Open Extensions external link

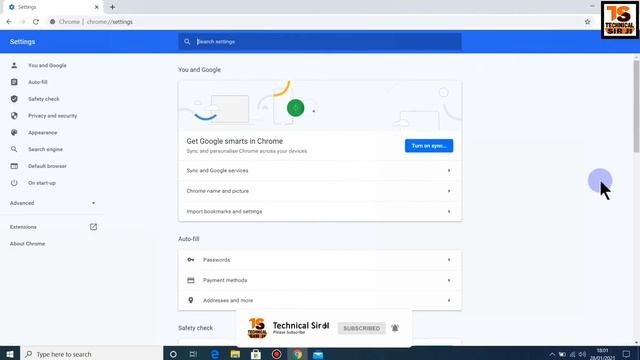point(23,227)
